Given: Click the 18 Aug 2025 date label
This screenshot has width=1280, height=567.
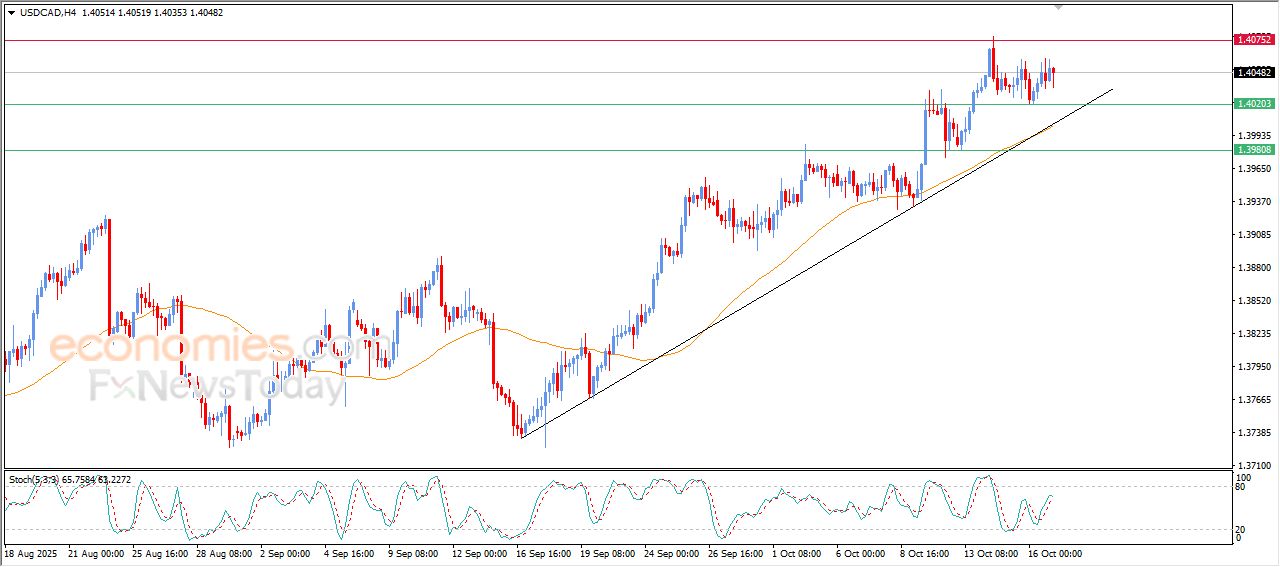Looking at the screenshot, I should click(x=31, y=553).
